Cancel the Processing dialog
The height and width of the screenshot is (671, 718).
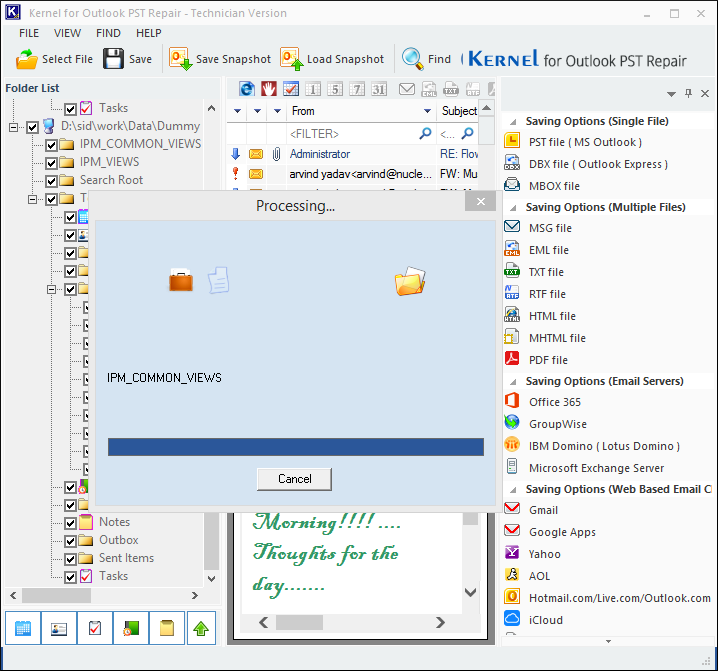point(294,479)
